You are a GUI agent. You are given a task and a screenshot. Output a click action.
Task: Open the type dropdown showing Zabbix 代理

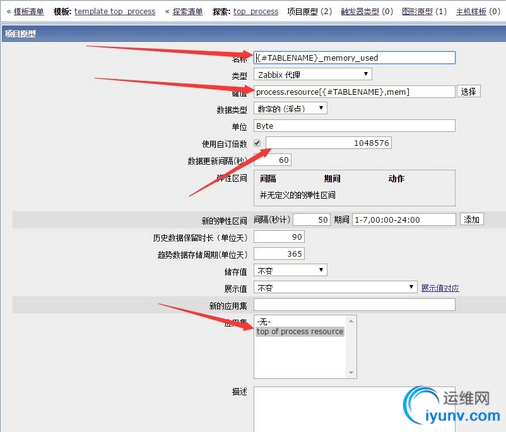(x=313, y=74)
